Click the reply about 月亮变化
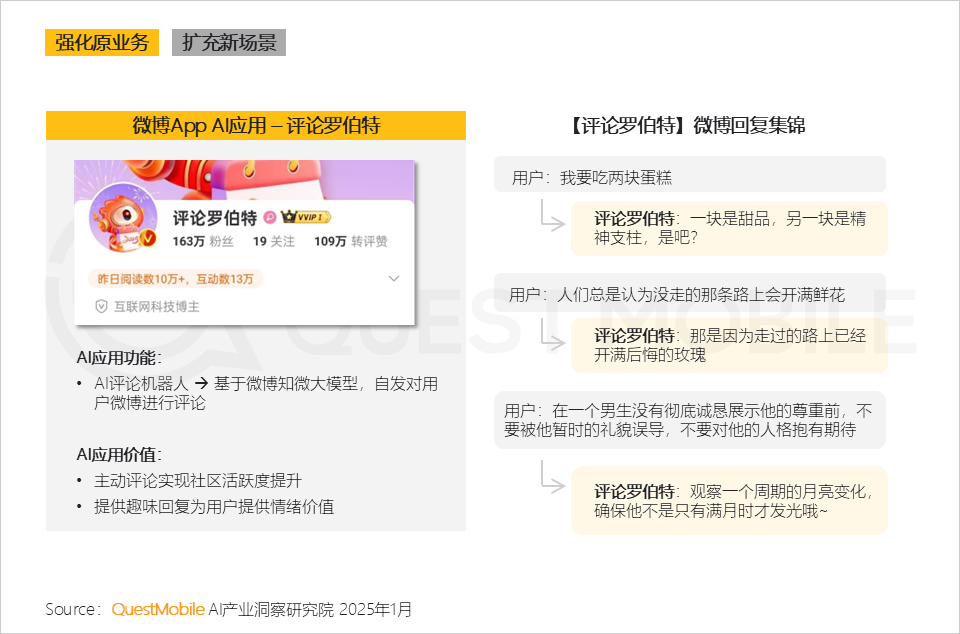 [729, 501]
